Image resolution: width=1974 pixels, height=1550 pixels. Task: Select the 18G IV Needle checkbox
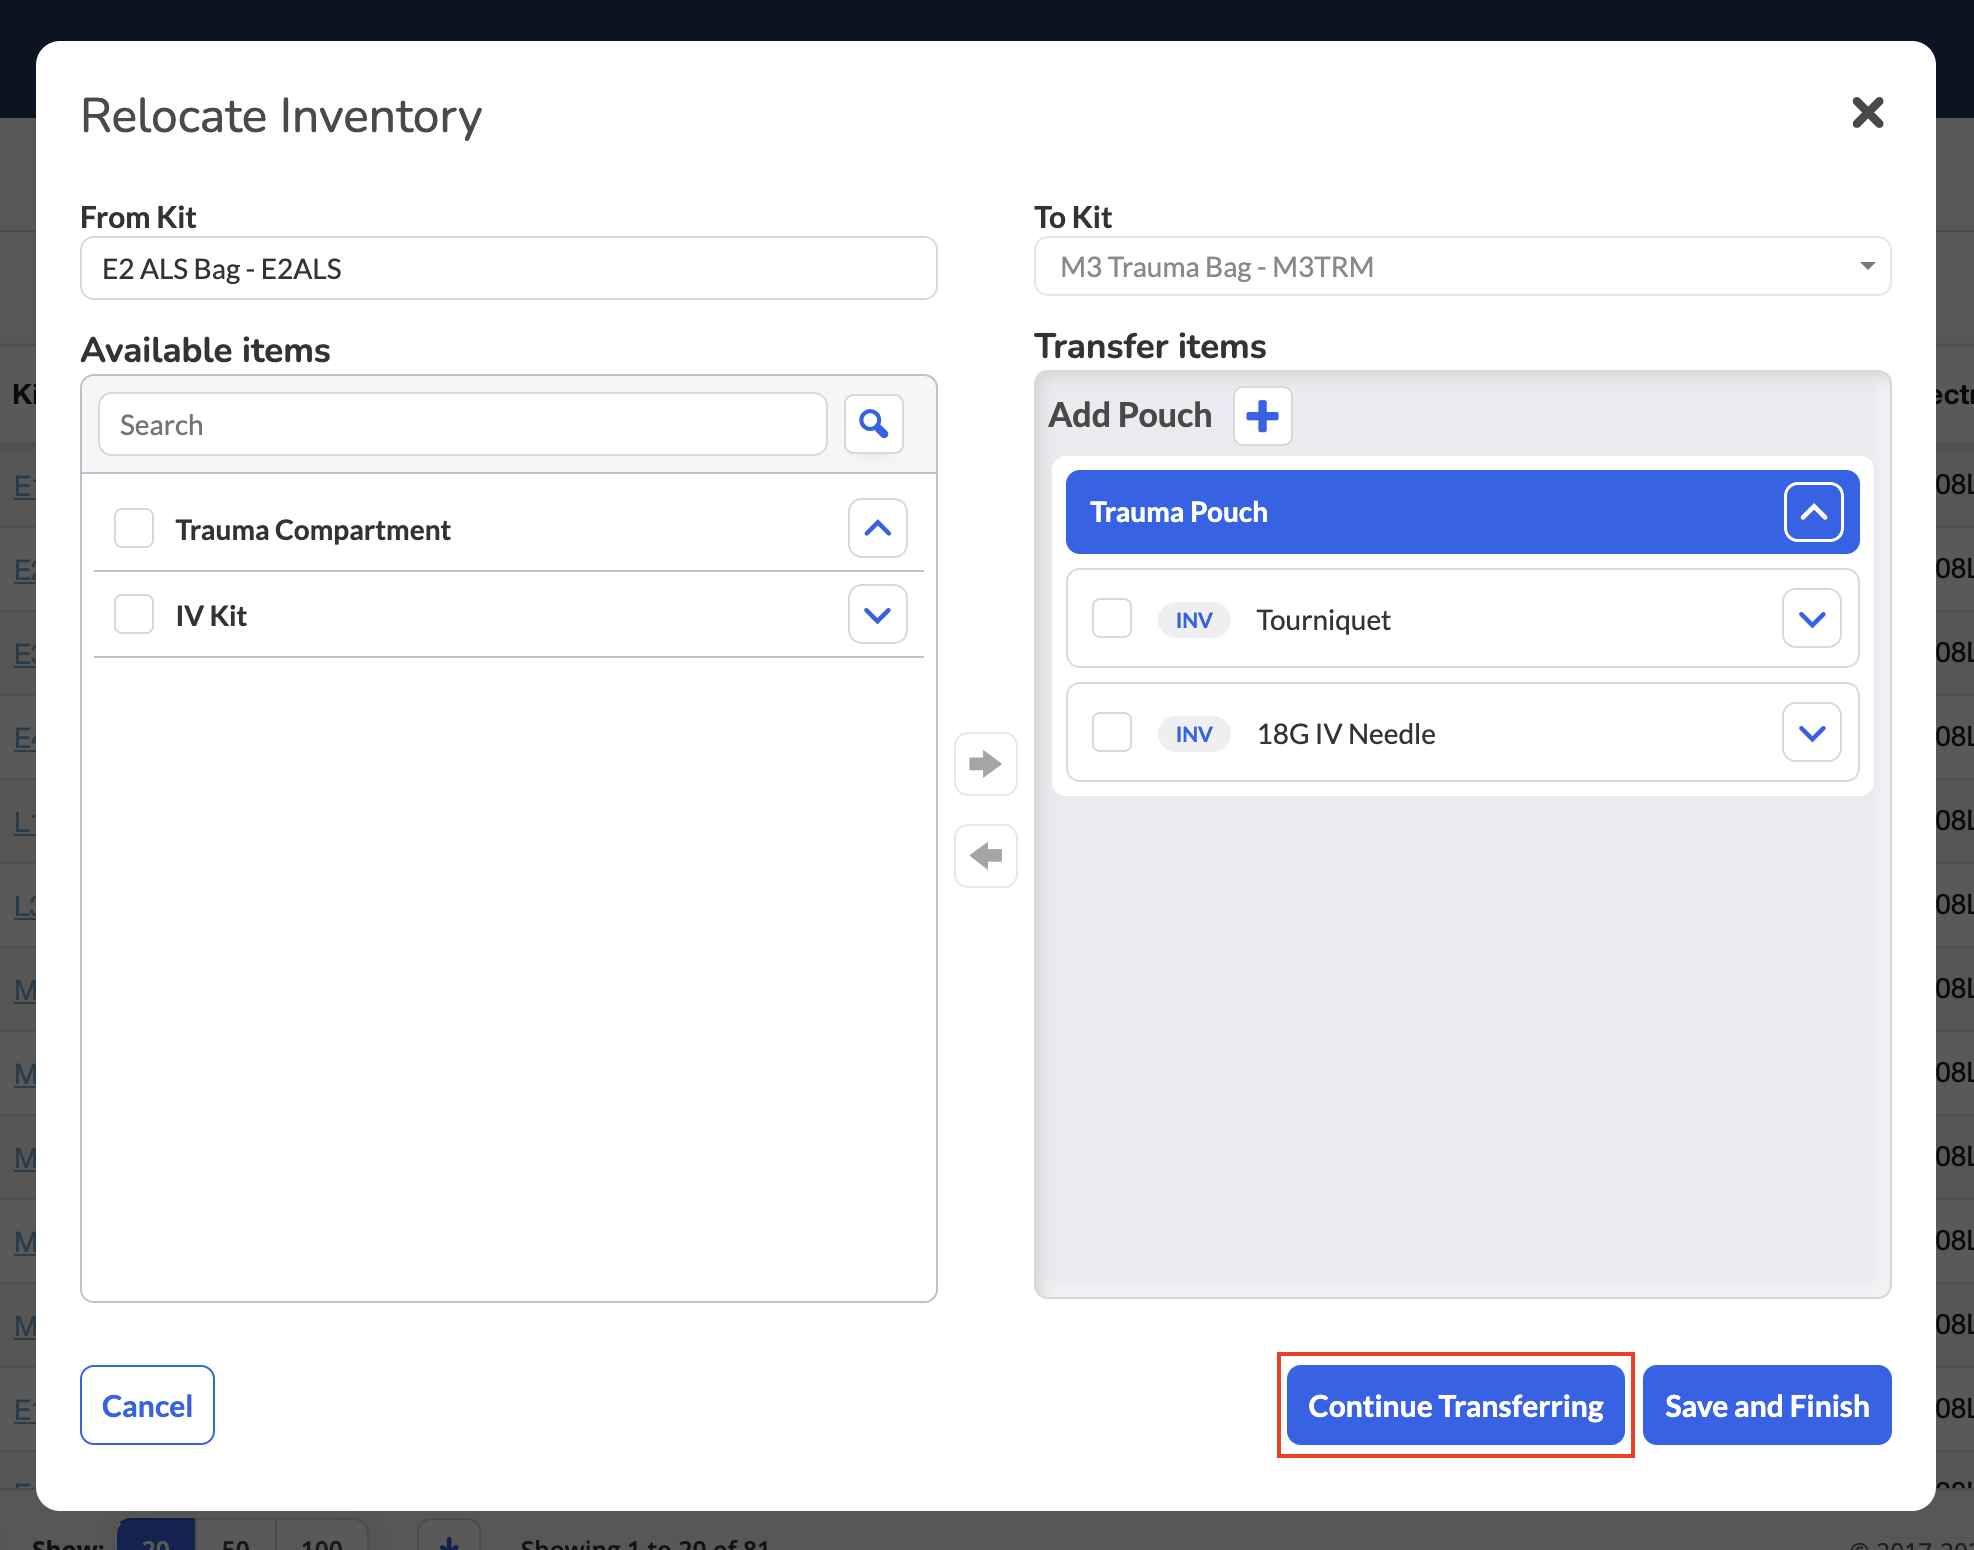1112,732
